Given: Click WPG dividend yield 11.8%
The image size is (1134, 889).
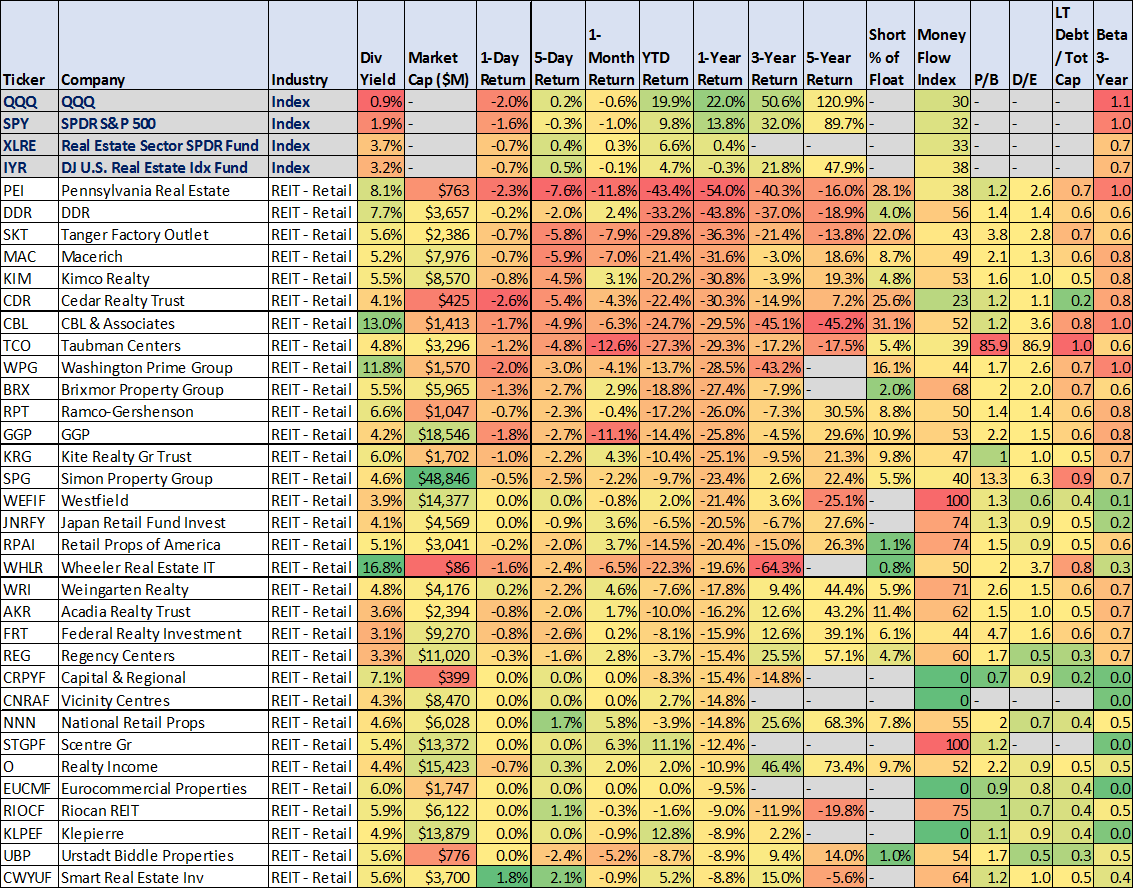Looking at the screenshot, I should (381, 367).
